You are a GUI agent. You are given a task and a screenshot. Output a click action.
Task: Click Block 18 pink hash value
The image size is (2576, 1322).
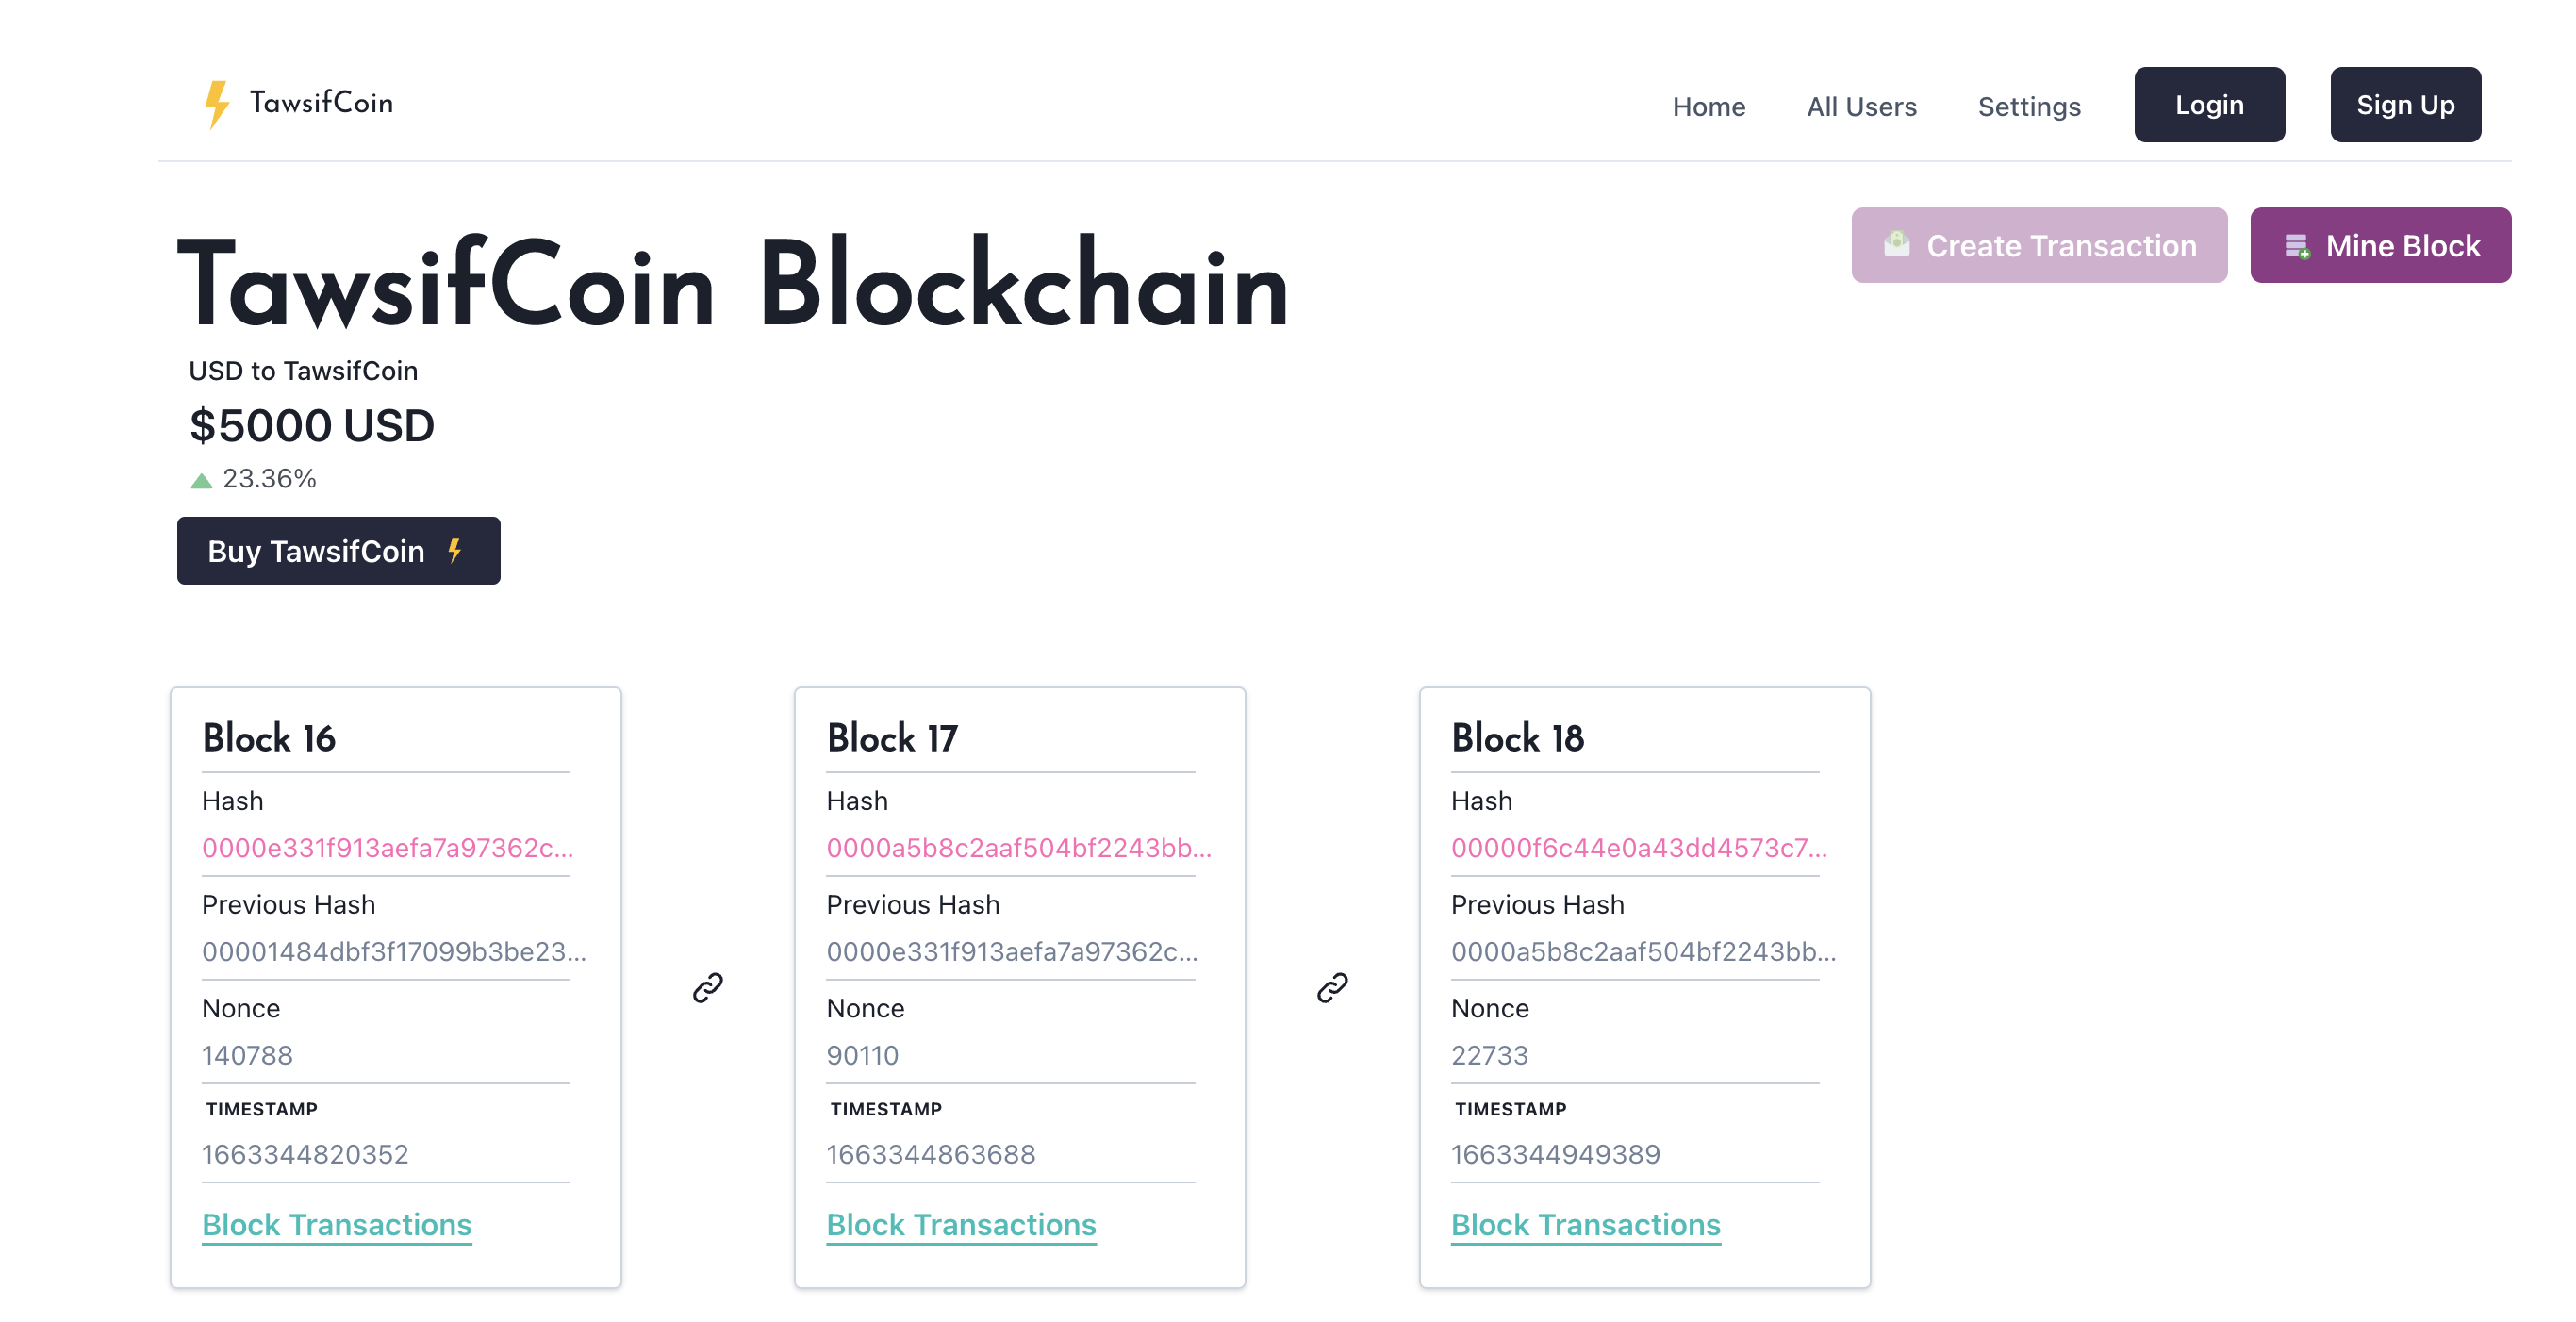click(x=1638, y=848)
